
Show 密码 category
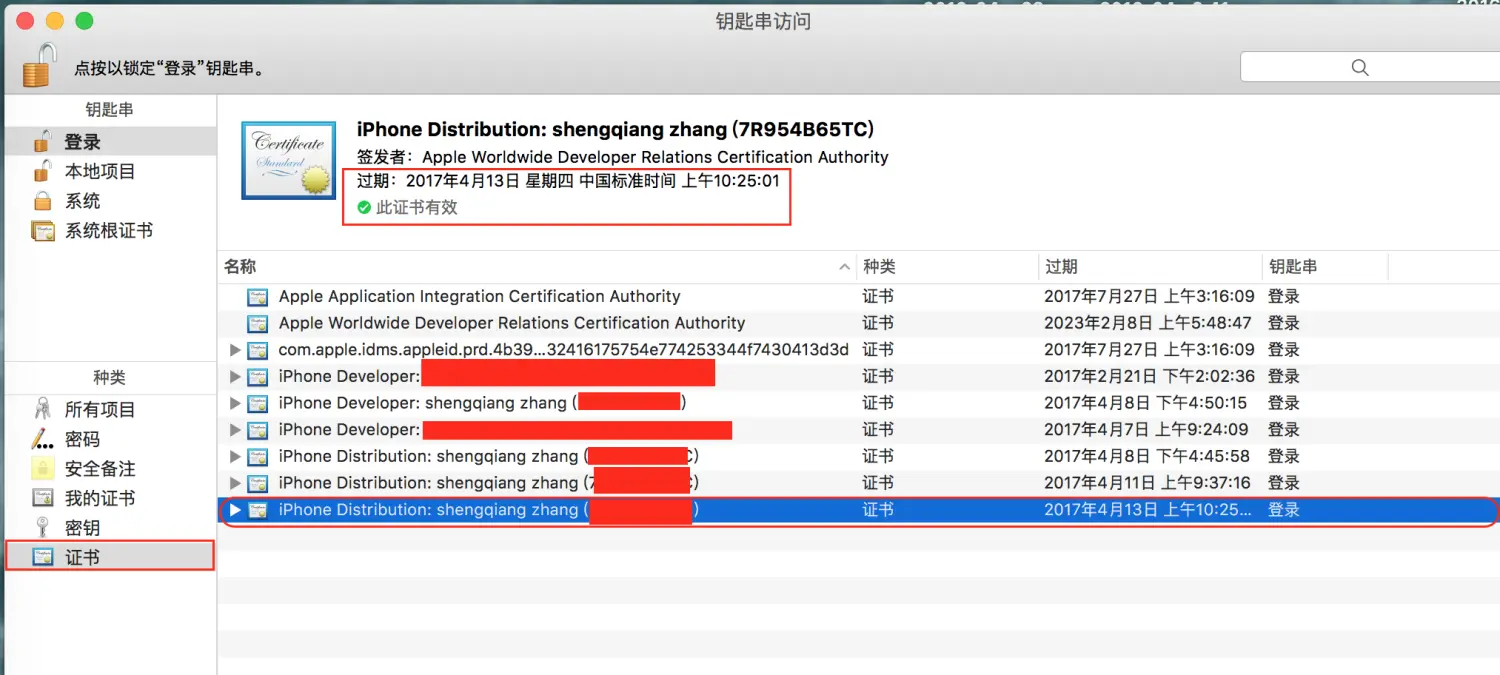110,439
